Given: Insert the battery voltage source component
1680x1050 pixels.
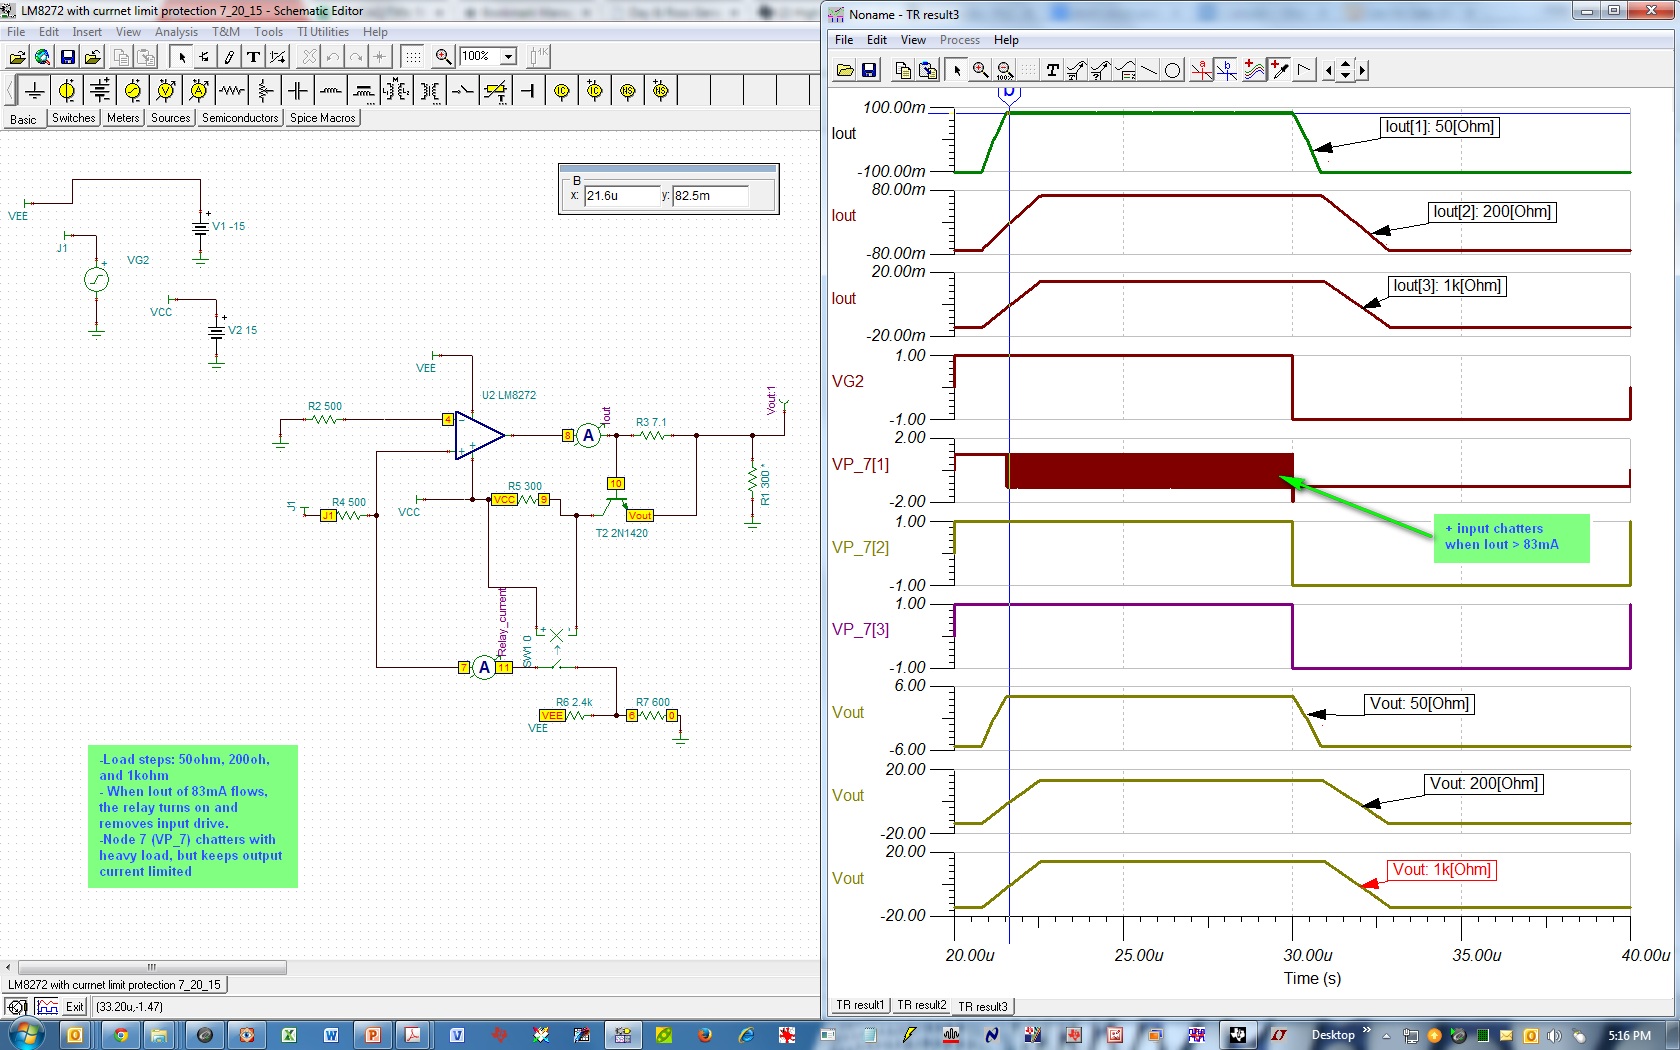Looking at the screenshot, I should [100, 91].
